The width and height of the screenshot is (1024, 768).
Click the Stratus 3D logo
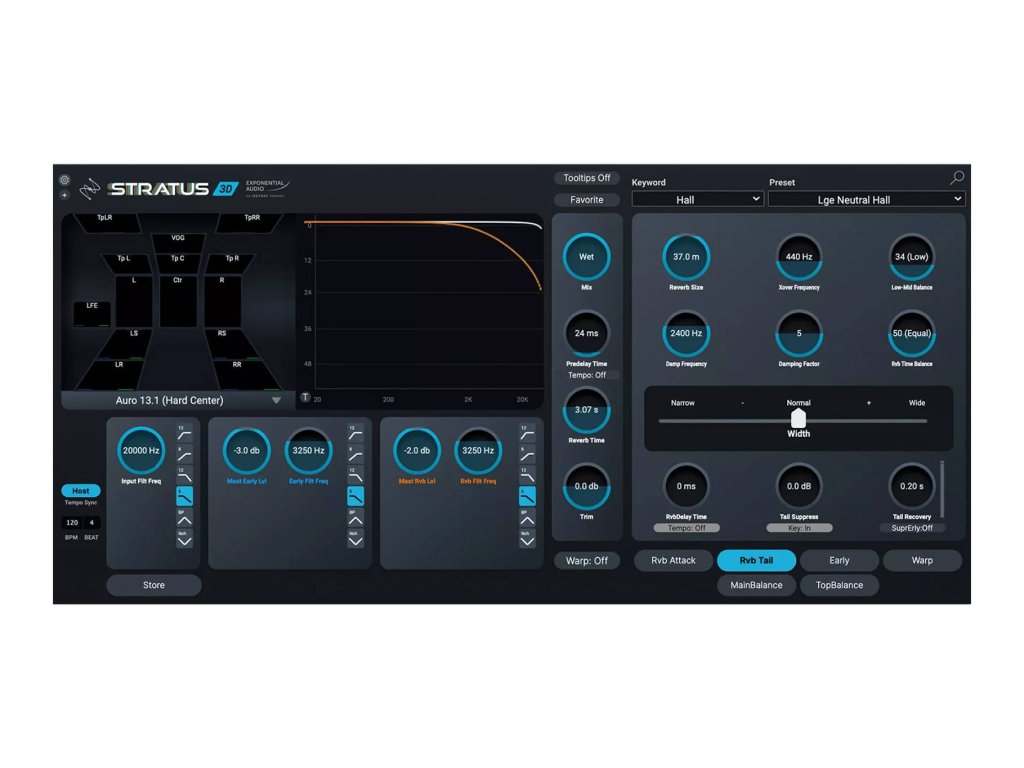coord(174,189)
